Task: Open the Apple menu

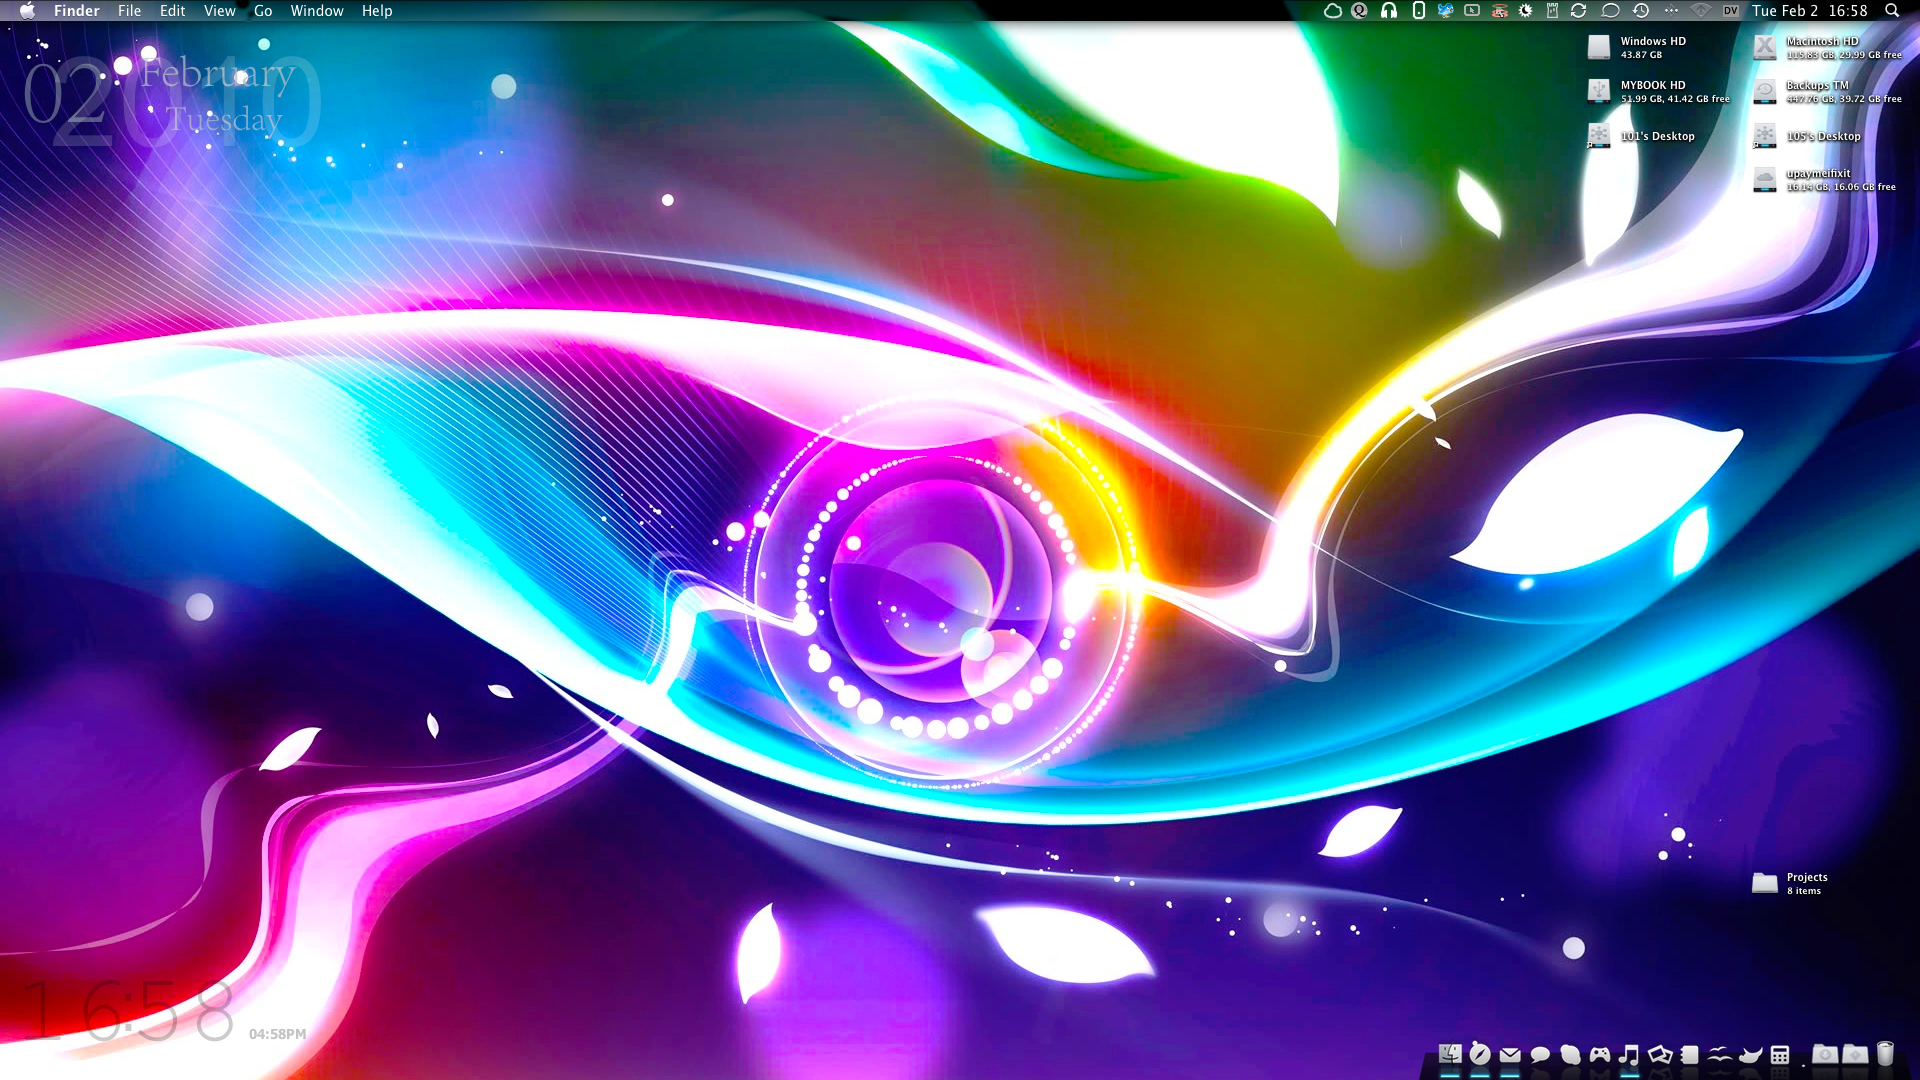Action: tap(27, 11)
